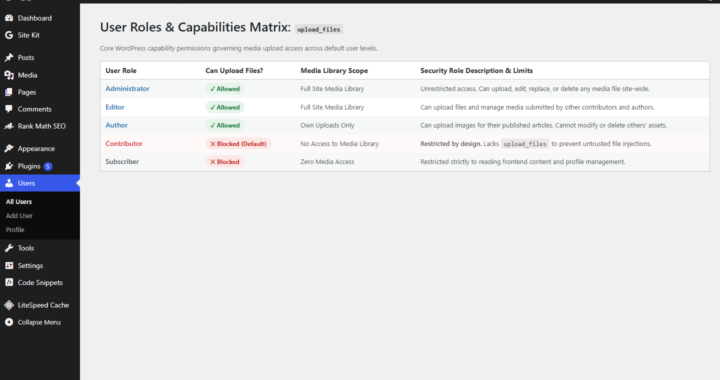Image resolution: width=720 pixels, height=380 pixels.
Task: Open Site Kit via its G icon
Action: 9,35
